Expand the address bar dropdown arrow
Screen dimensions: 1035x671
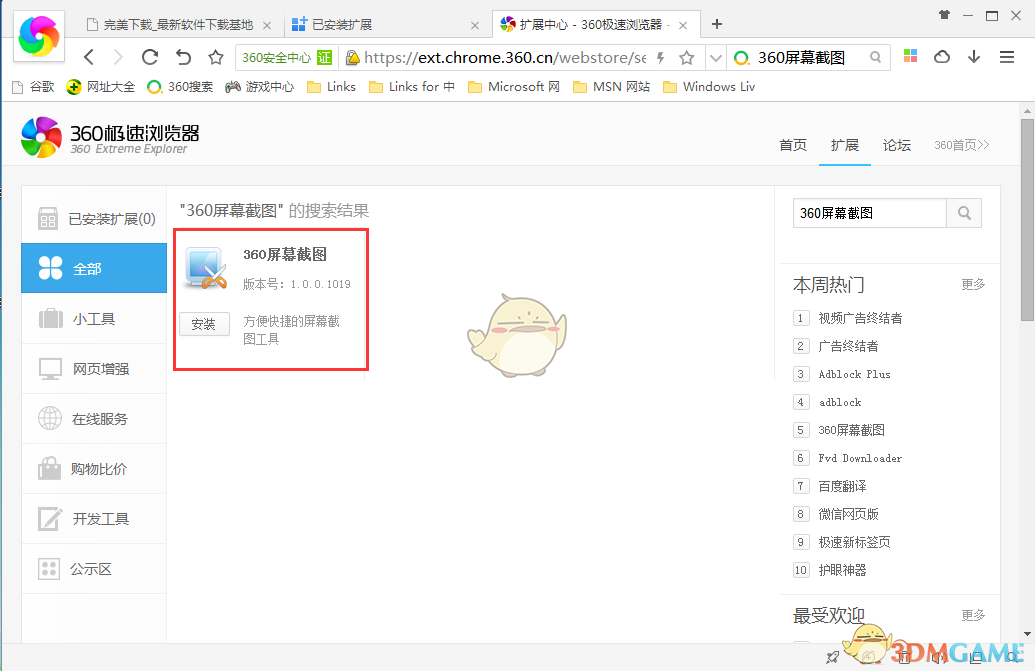point(715,58)
